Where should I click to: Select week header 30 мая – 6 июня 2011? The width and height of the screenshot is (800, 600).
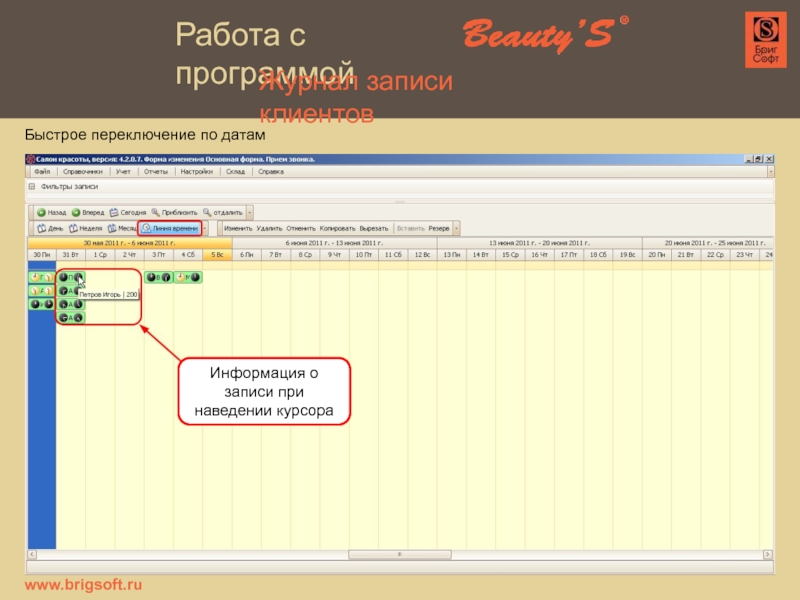pyautogui.click(x=130, y=243)
